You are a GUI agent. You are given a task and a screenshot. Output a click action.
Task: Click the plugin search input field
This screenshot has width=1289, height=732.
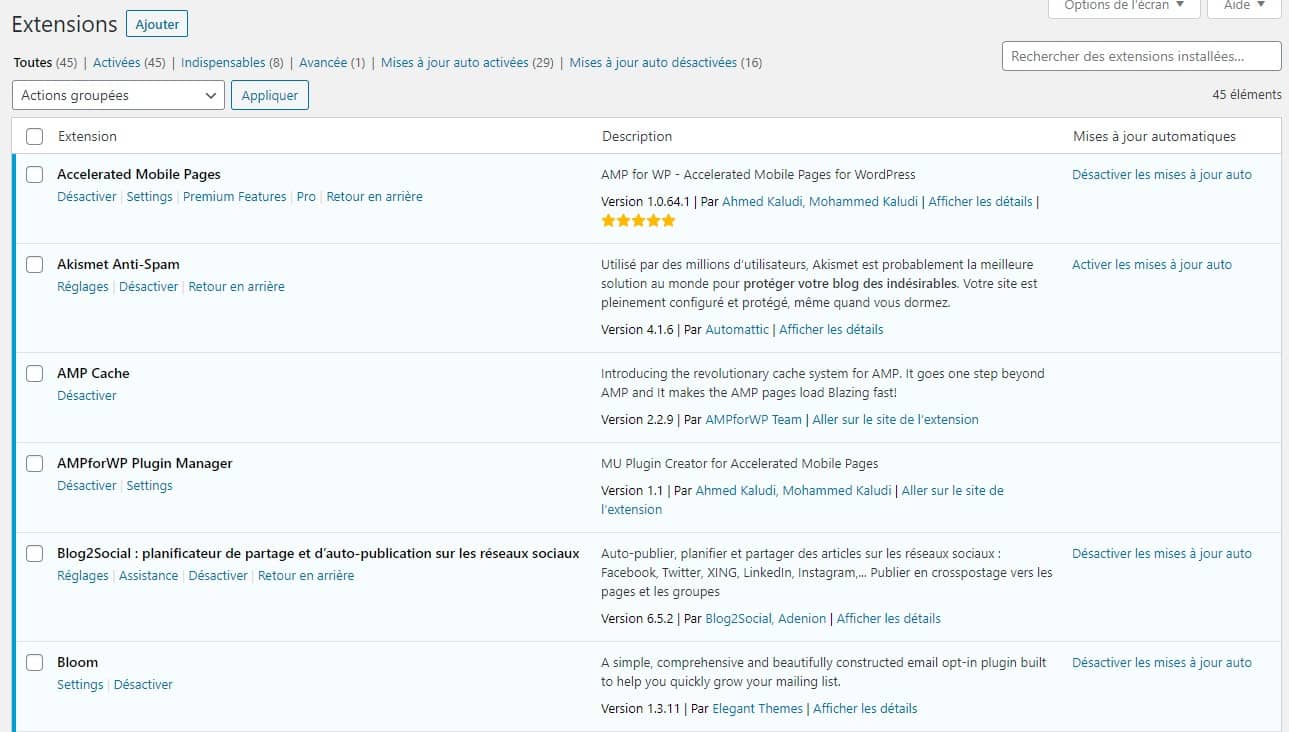pos(1140,56)
